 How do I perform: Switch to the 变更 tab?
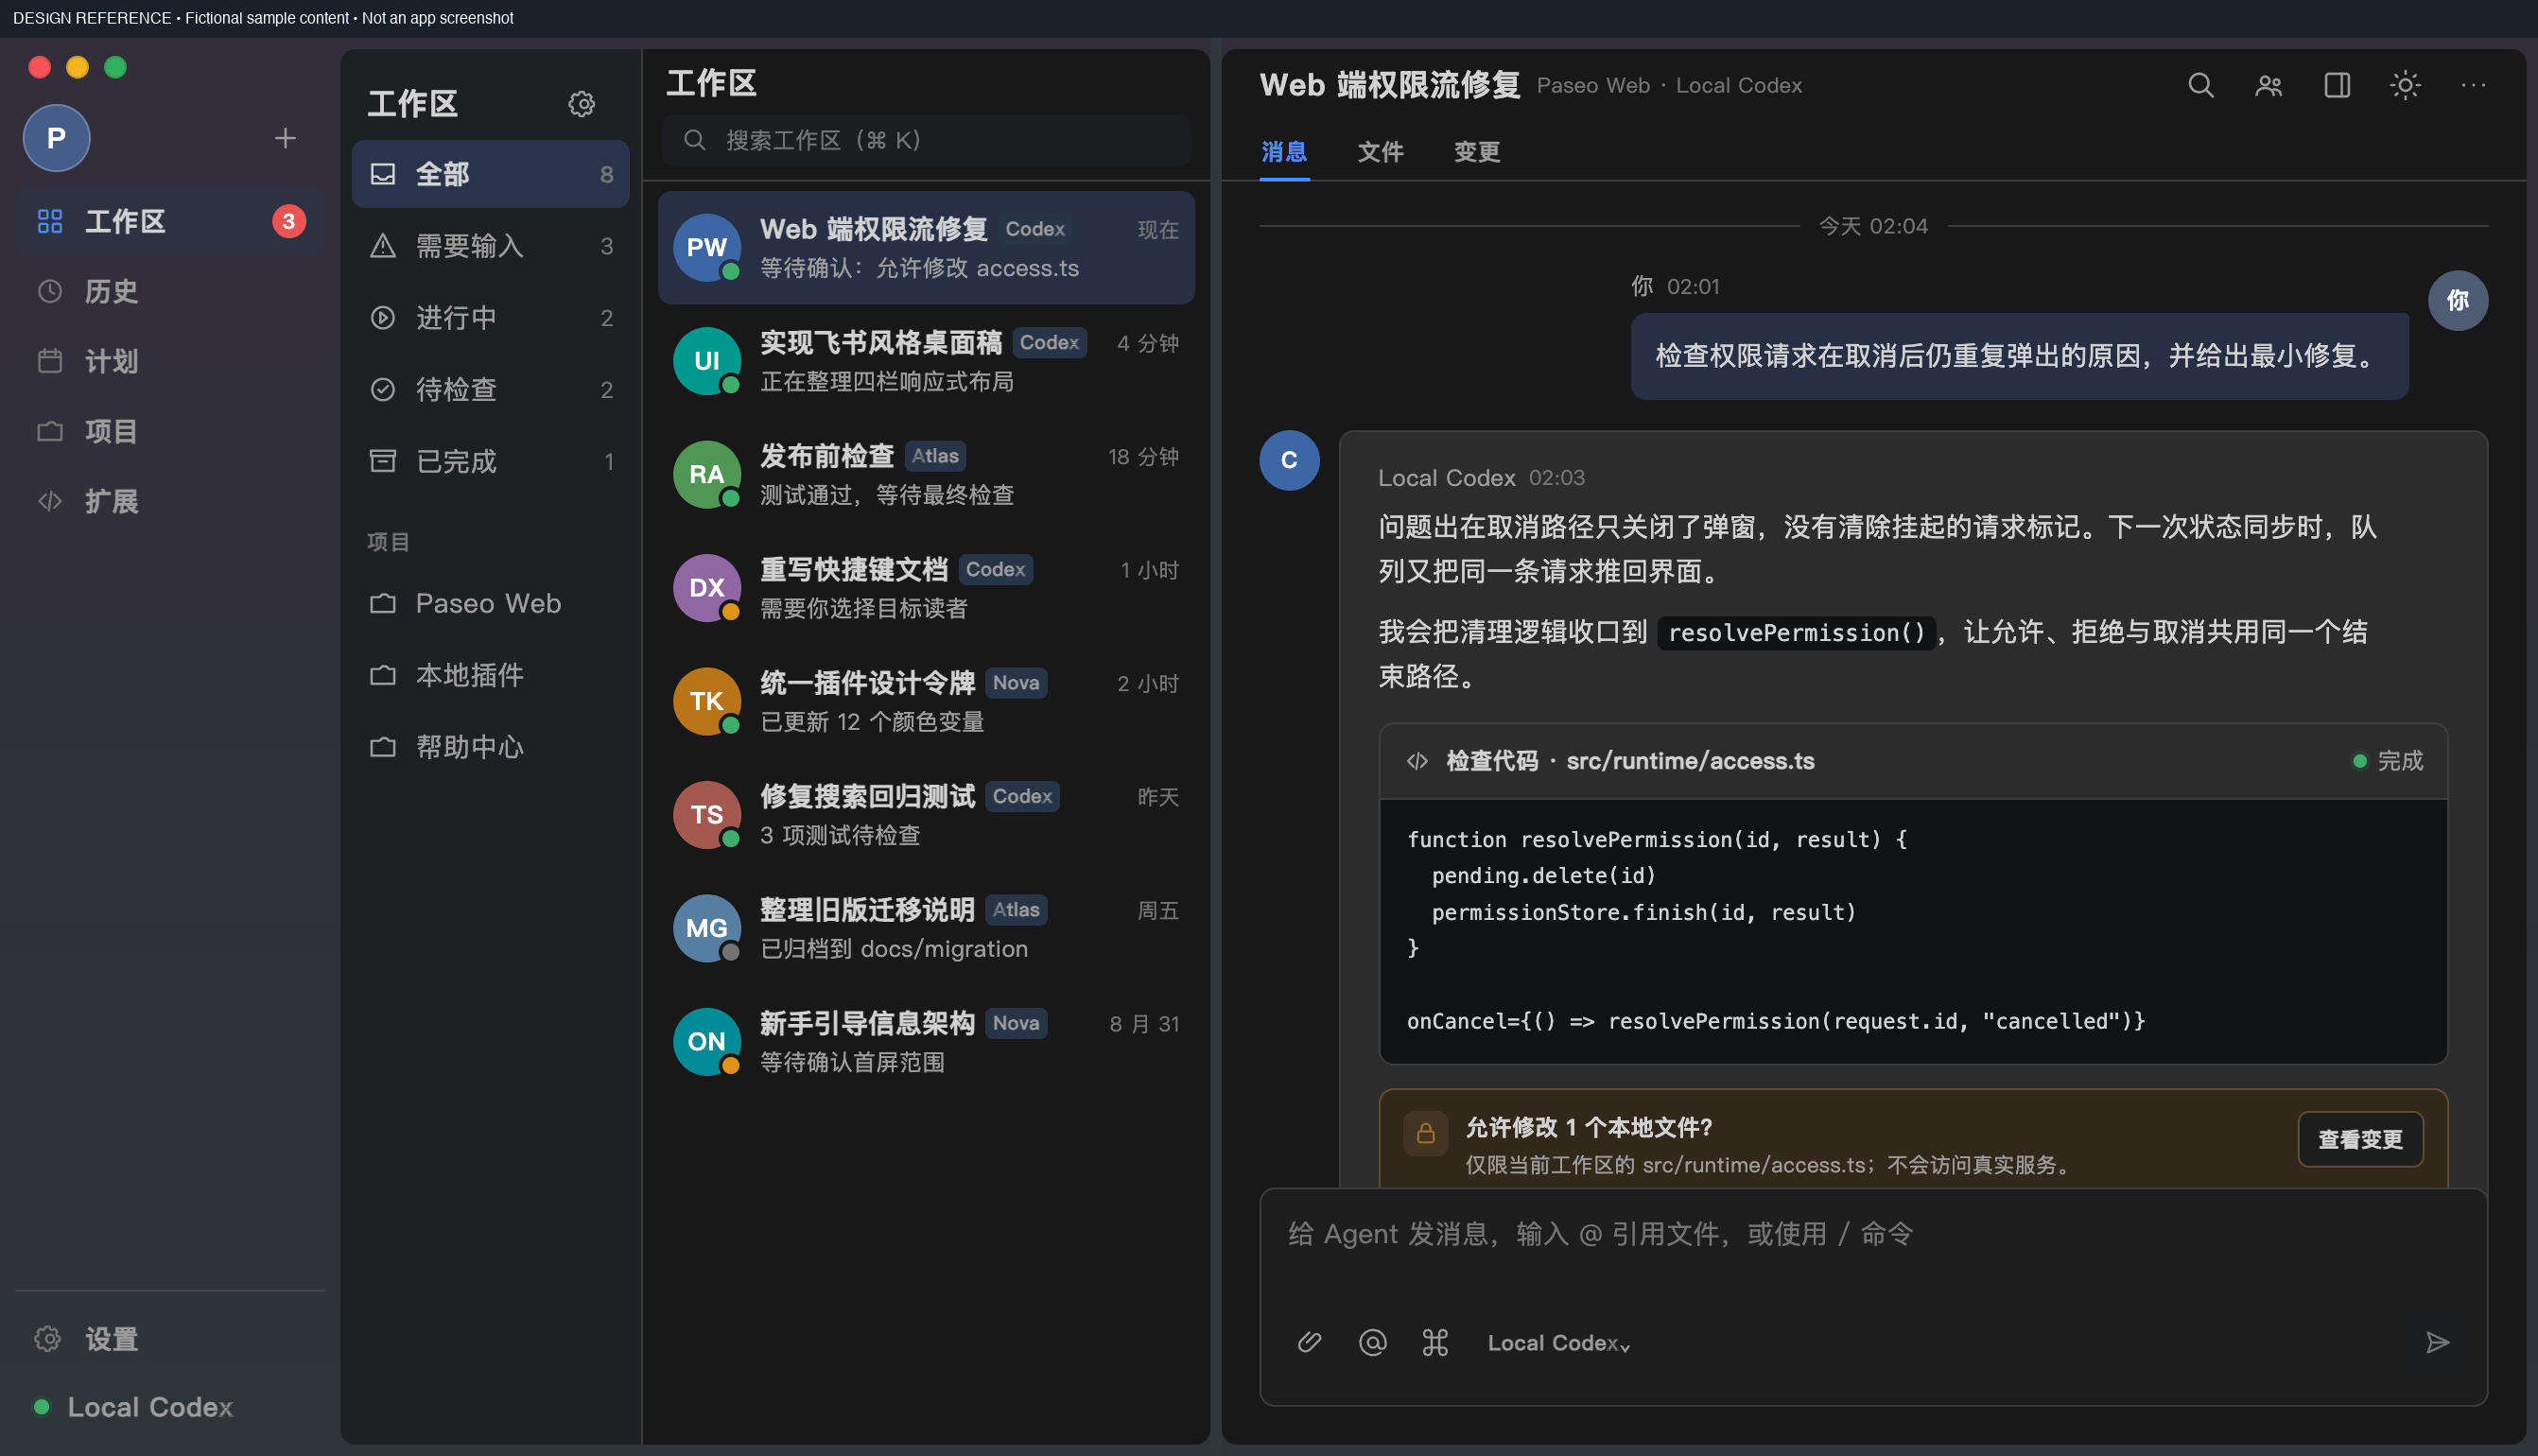point(1476,152)
